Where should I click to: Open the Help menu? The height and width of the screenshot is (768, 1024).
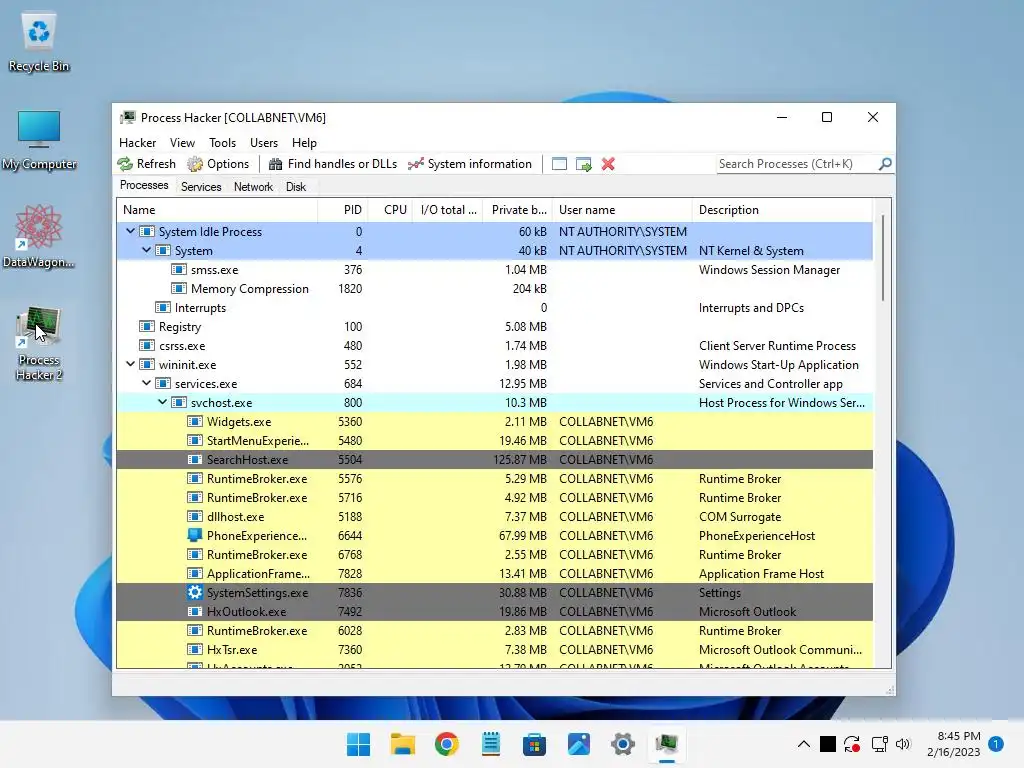click(304, 142)
